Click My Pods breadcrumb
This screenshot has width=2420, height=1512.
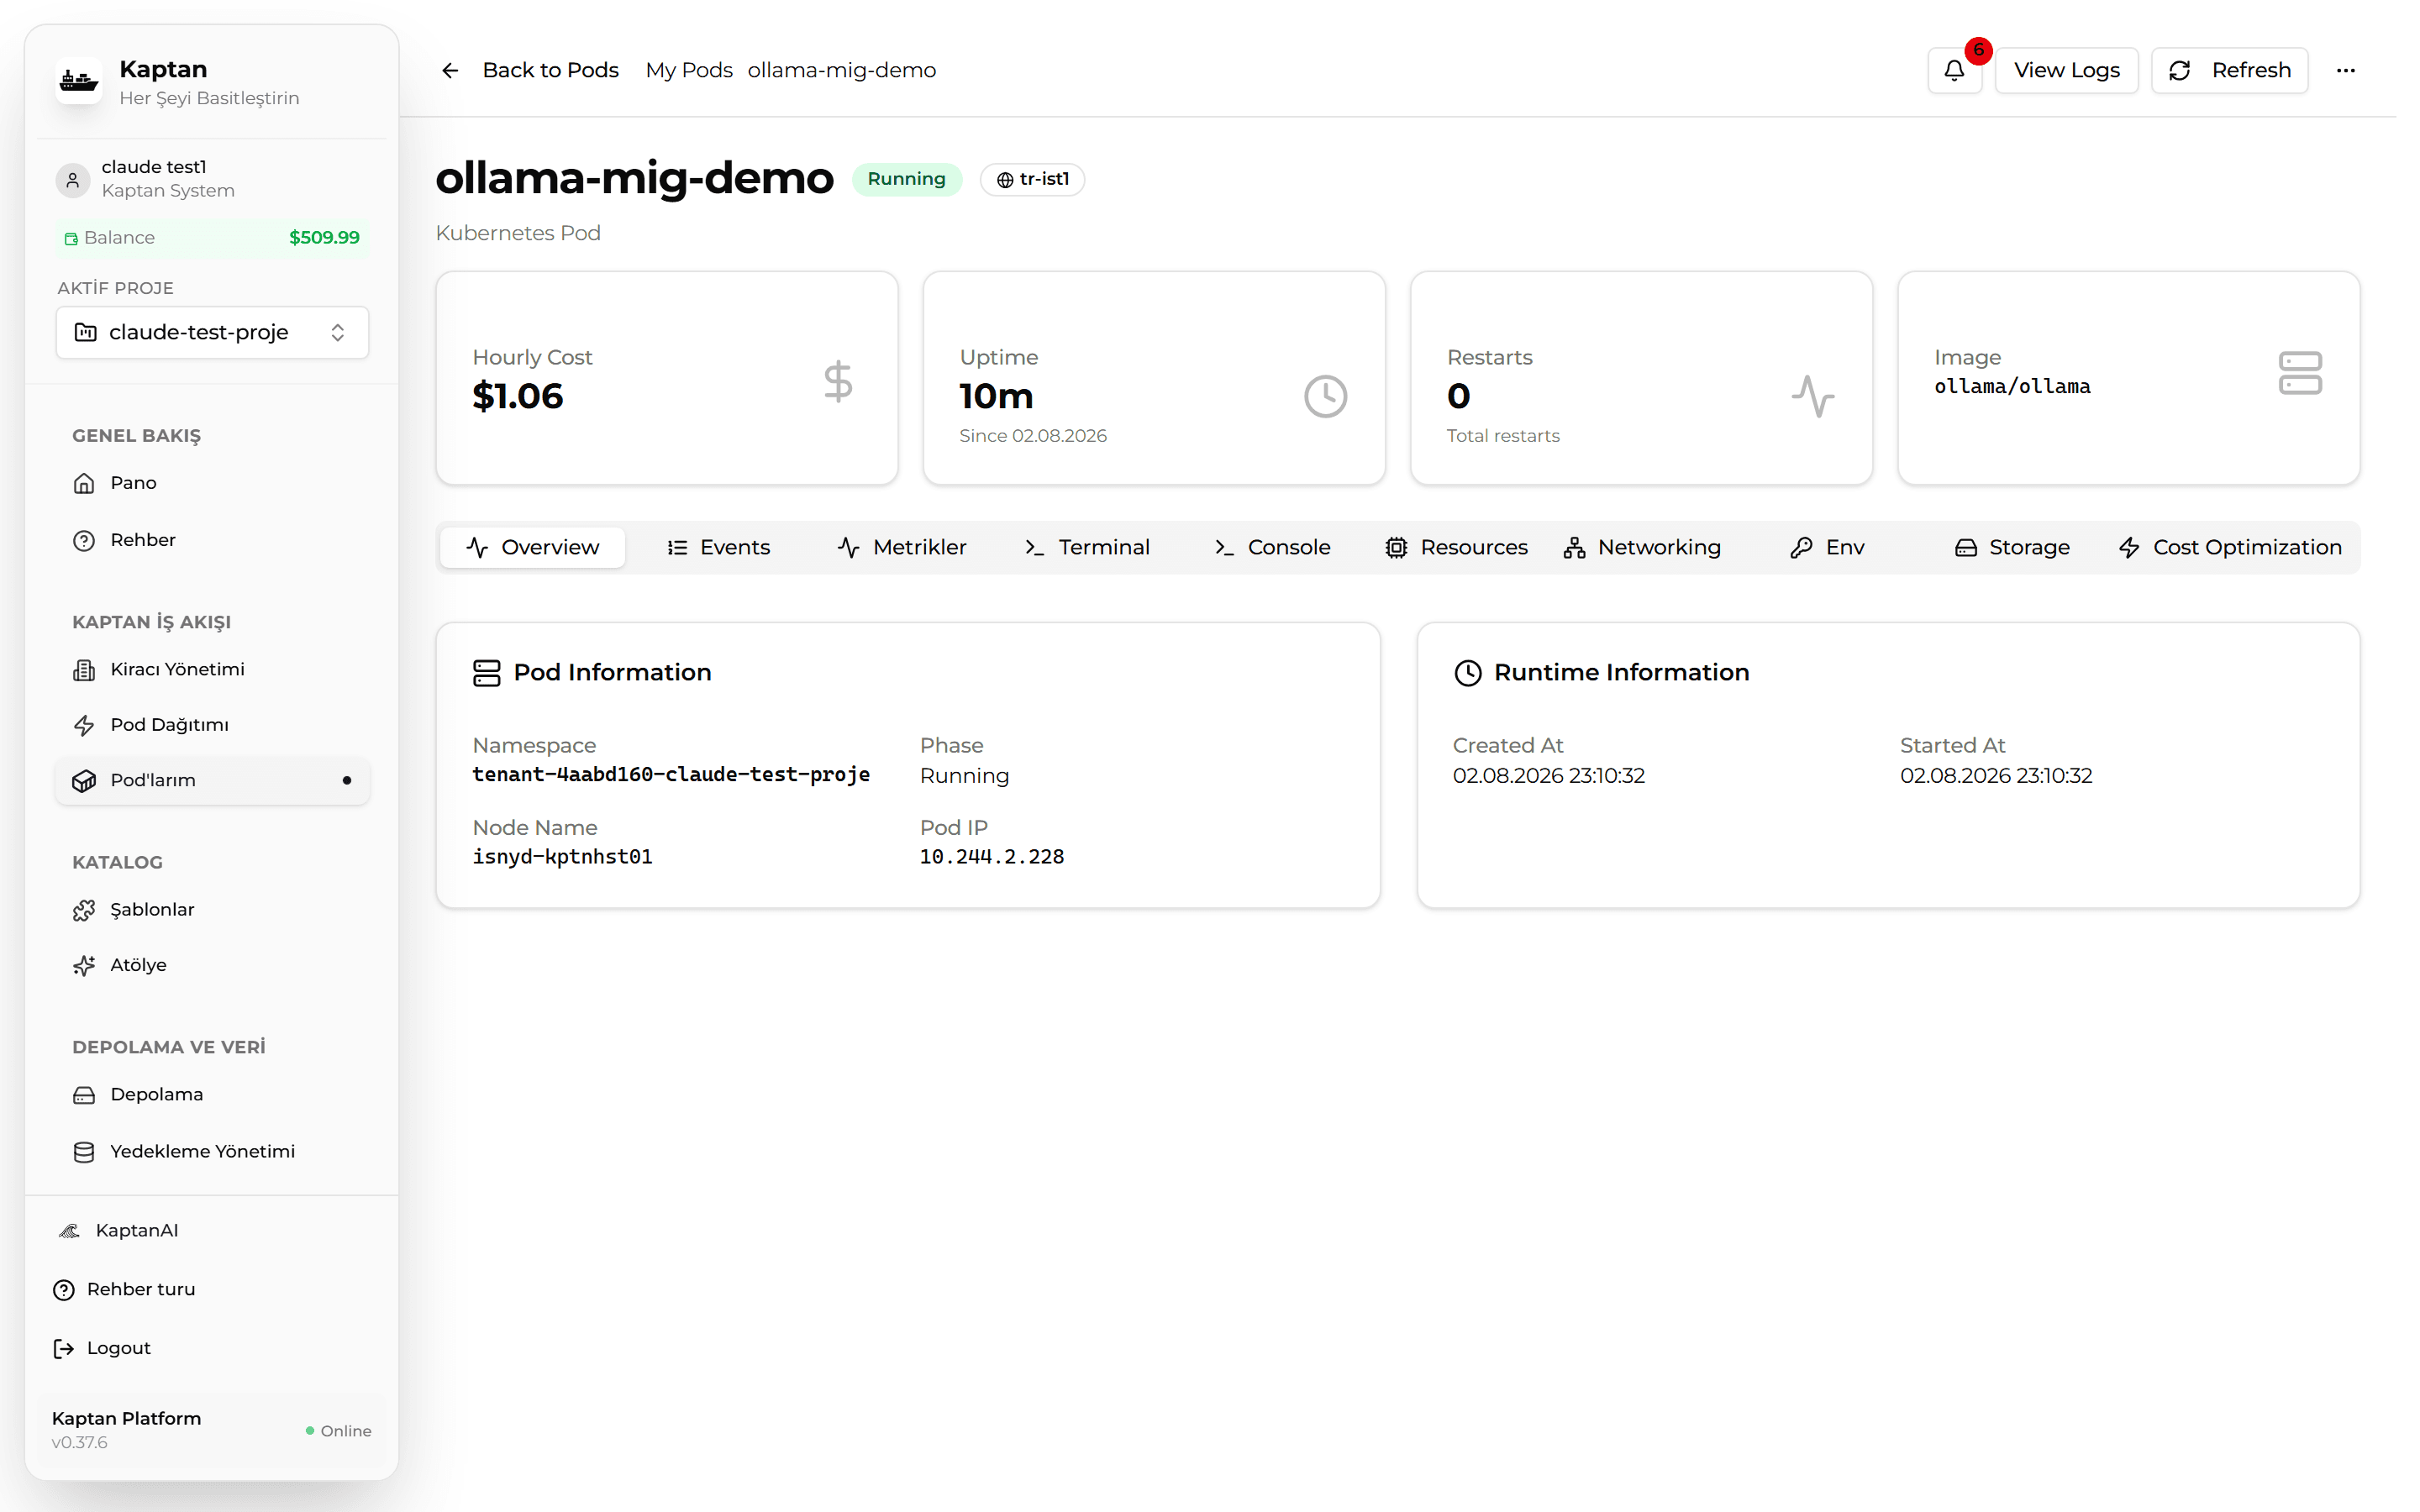(689, 70)
